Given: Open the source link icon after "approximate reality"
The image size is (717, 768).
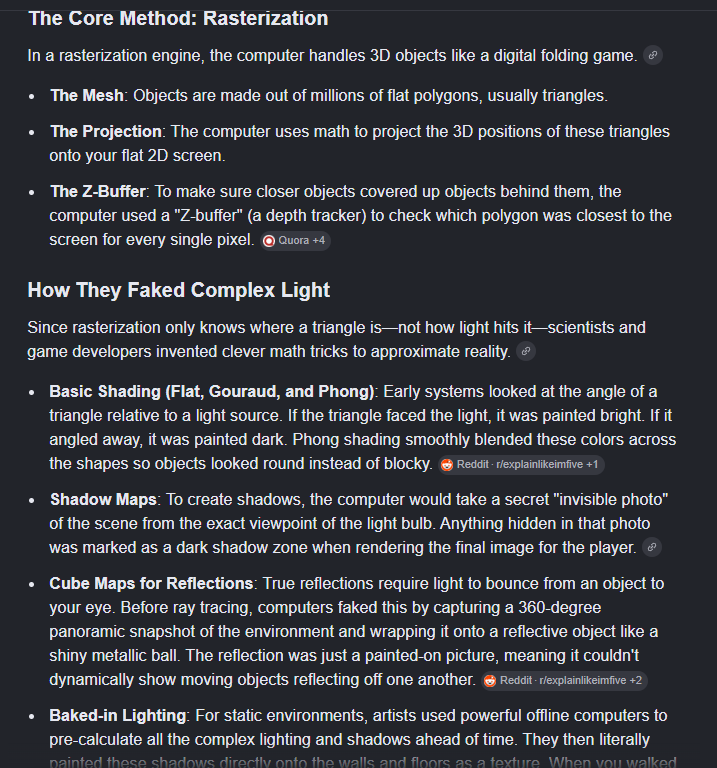Looking at the screenshot, I should 526,351.
